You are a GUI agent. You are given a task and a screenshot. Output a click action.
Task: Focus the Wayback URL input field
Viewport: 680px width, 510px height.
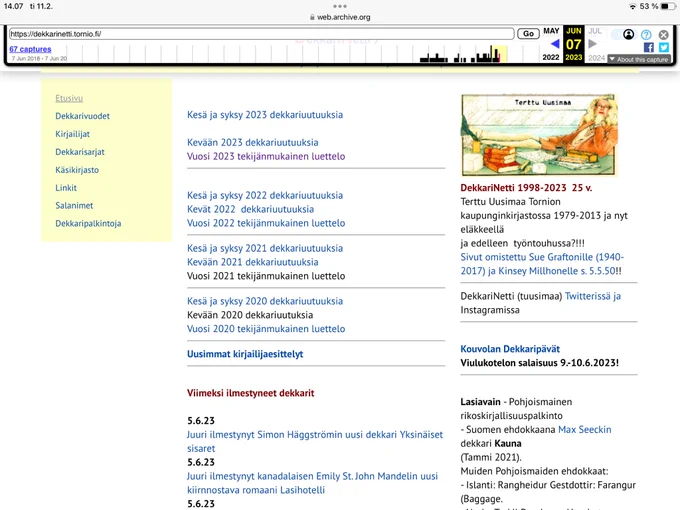262,34
